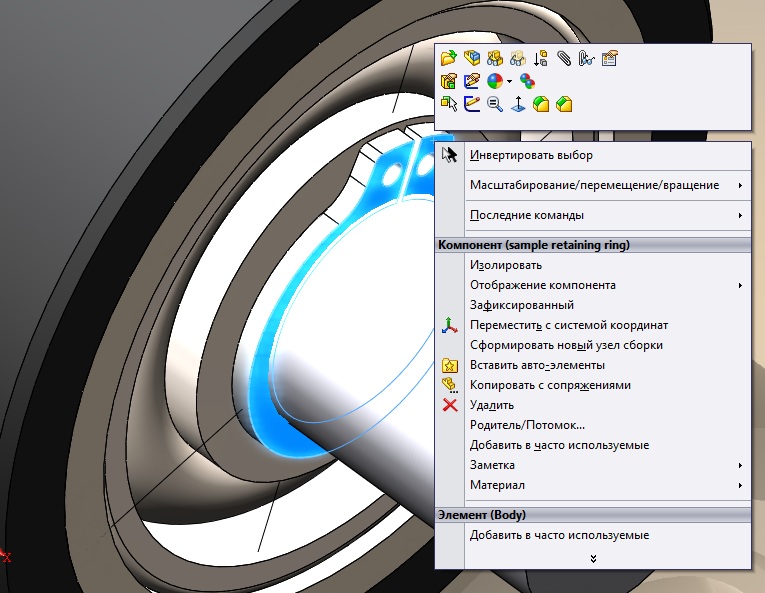This screenshot has width=765, height=593.
Task: Choose Инвертировать выбор menu entry
Action: tap(531, 155)
